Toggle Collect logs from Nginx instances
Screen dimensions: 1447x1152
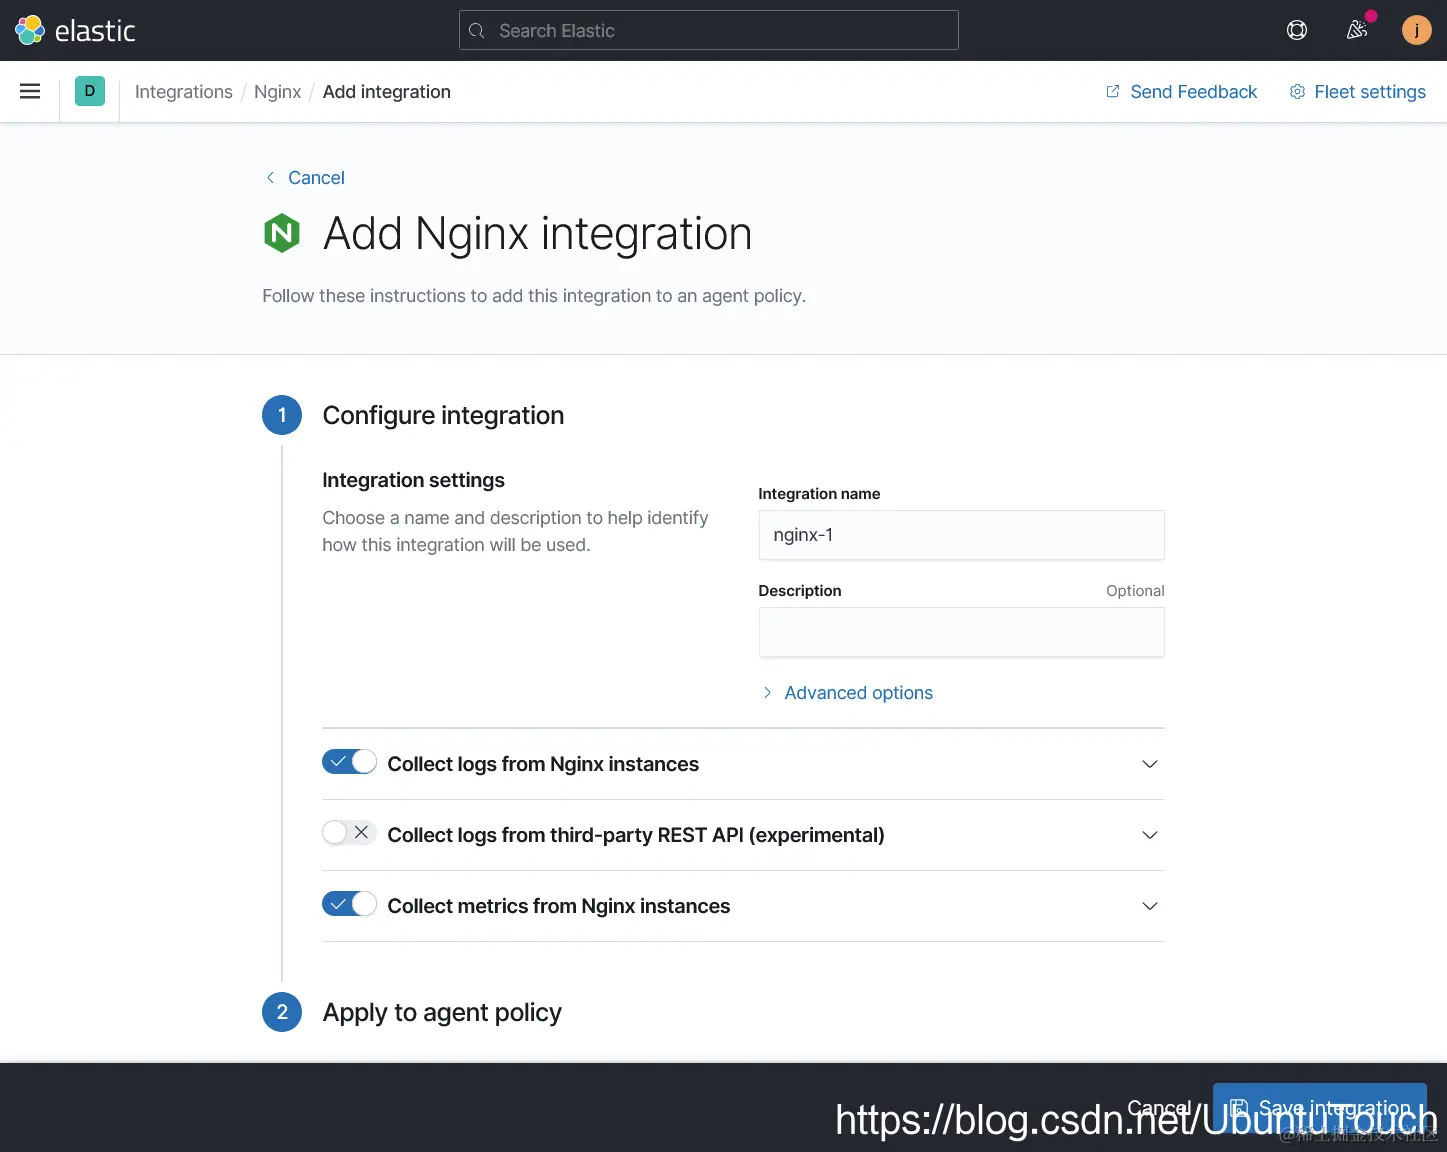tap(349, 762)
